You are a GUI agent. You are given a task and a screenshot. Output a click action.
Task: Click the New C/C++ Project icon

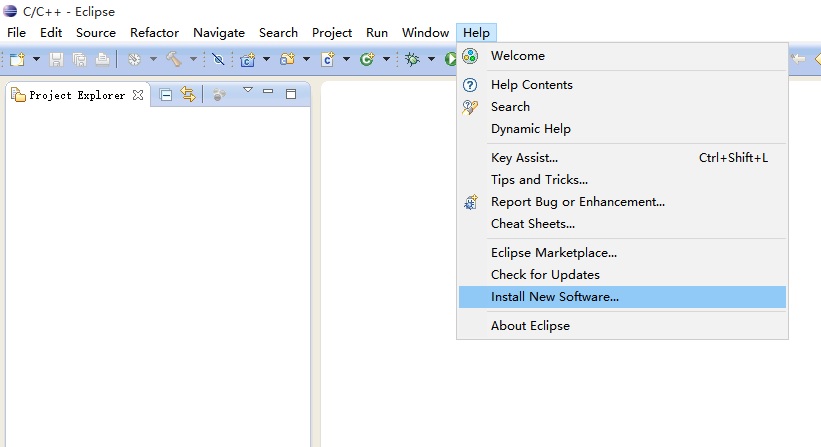[x=248, y=59]
